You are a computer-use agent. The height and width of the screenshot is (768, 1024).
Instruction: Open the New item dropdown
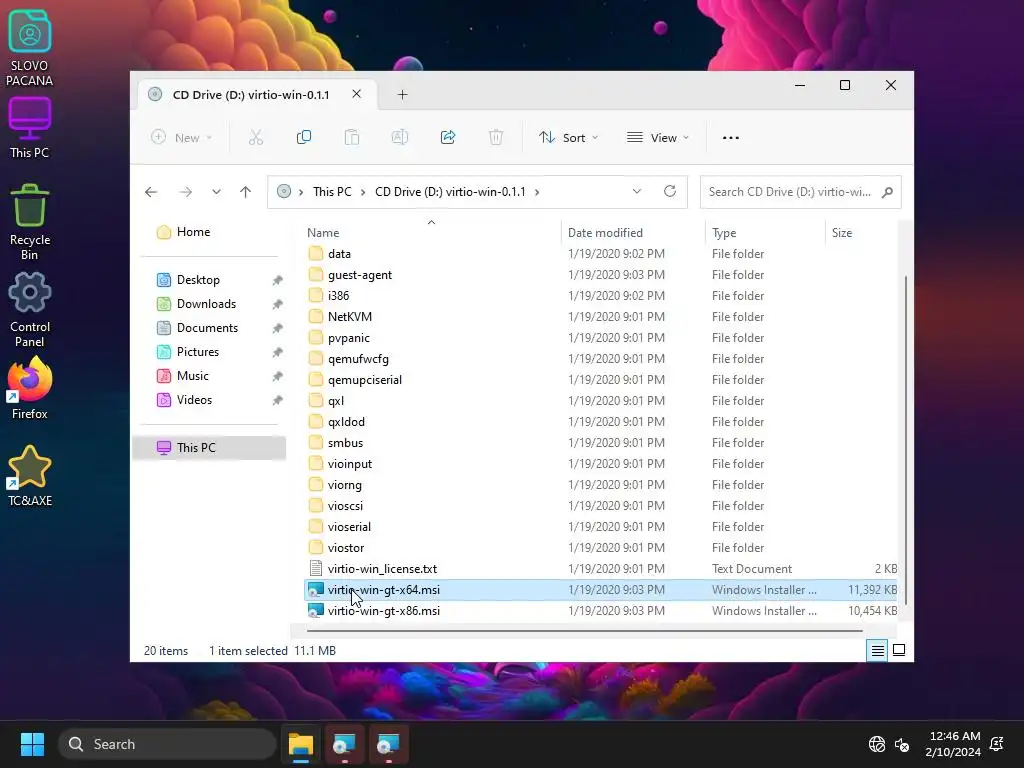(182, 138)
